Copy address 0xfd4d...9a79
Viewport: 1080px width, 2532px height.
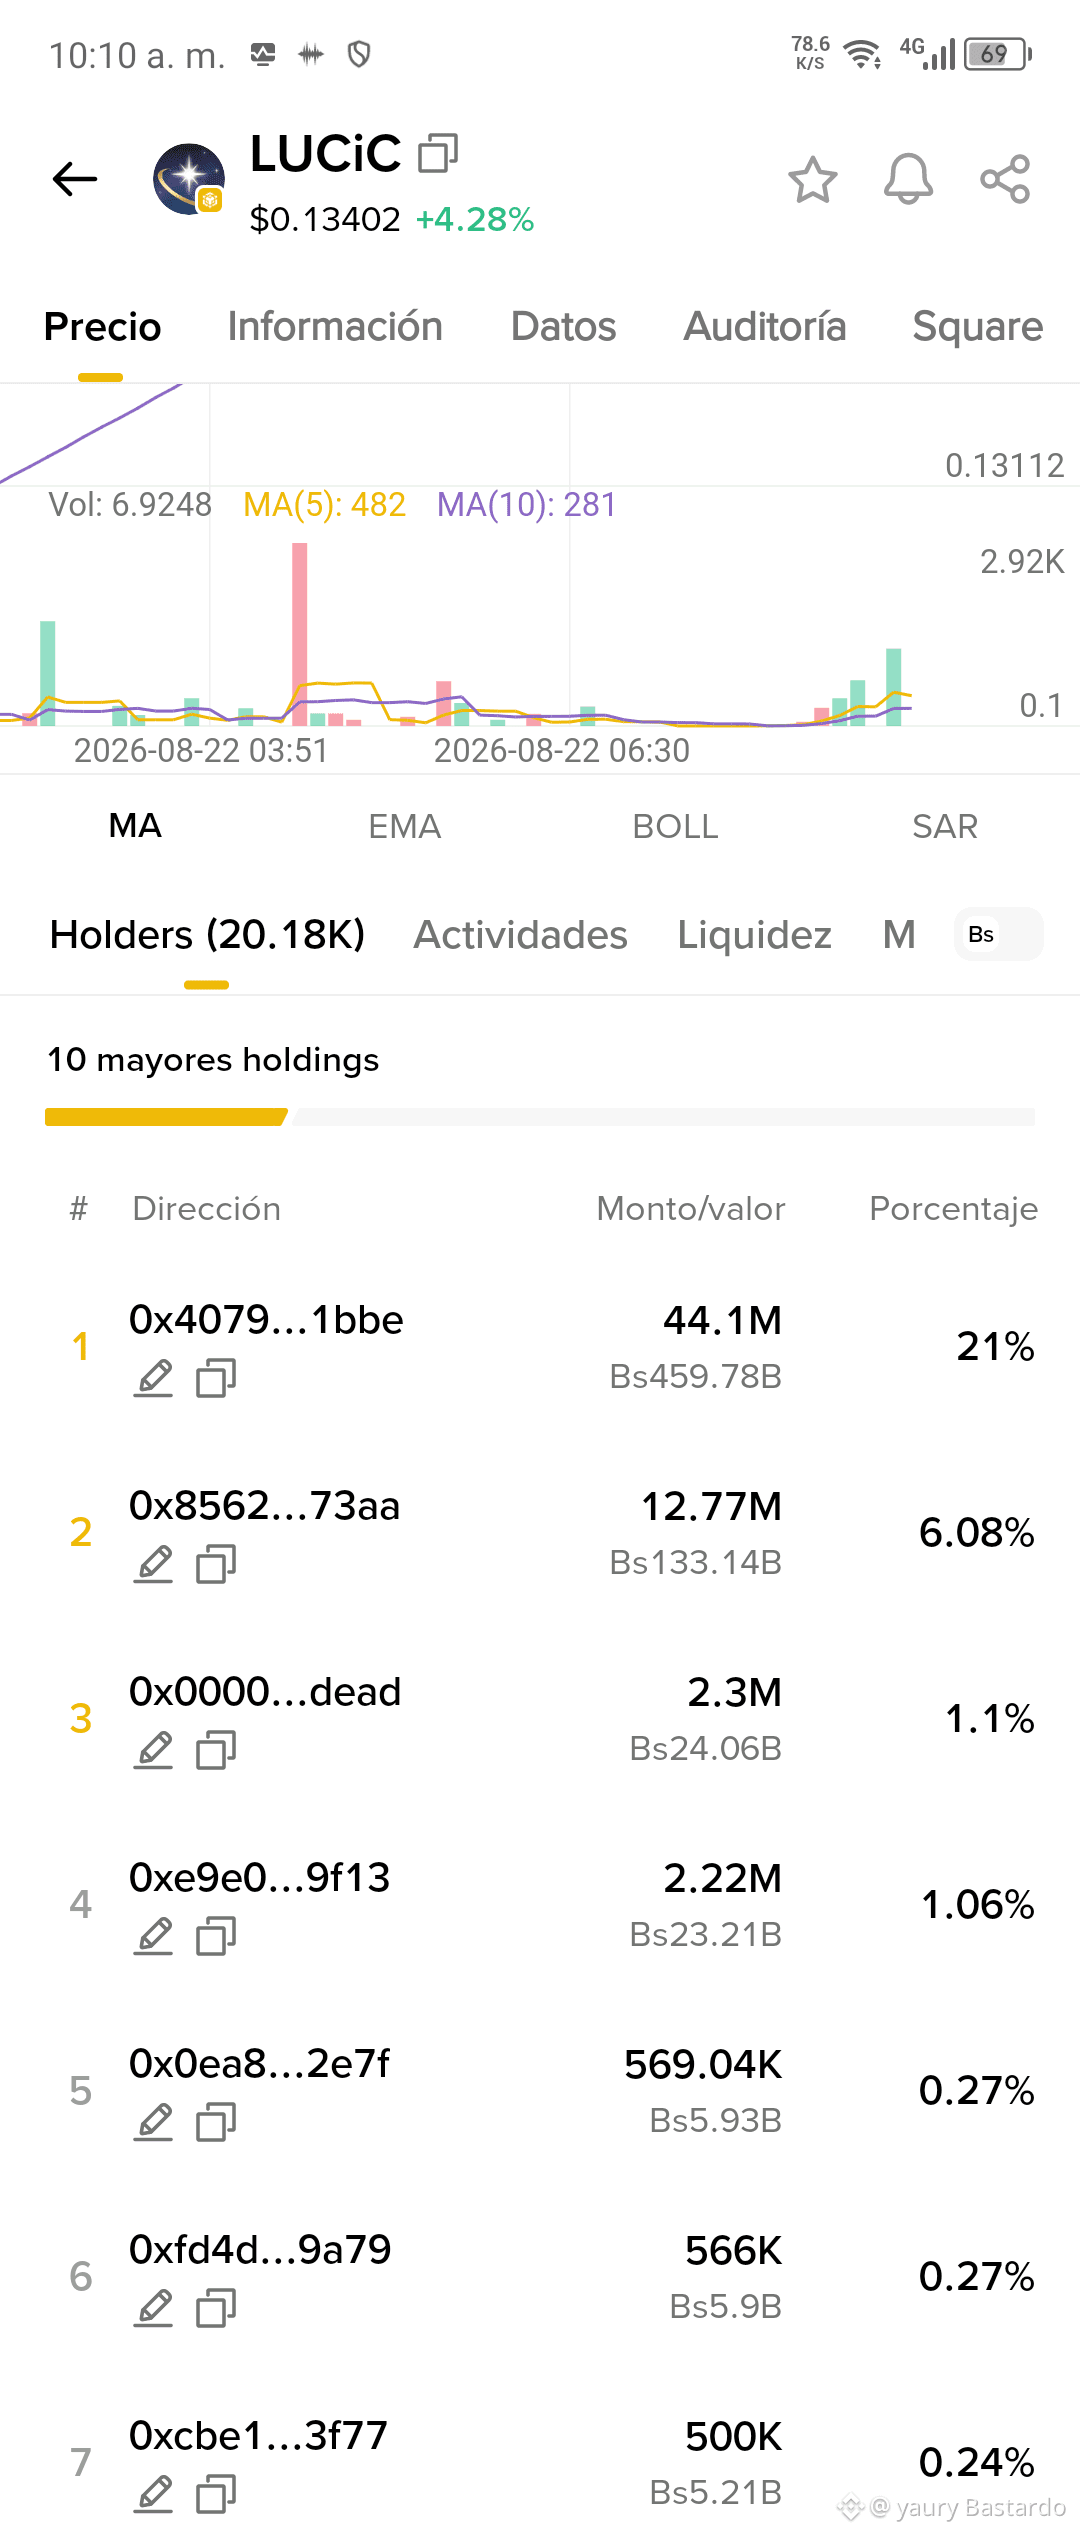click(216, 2308)
